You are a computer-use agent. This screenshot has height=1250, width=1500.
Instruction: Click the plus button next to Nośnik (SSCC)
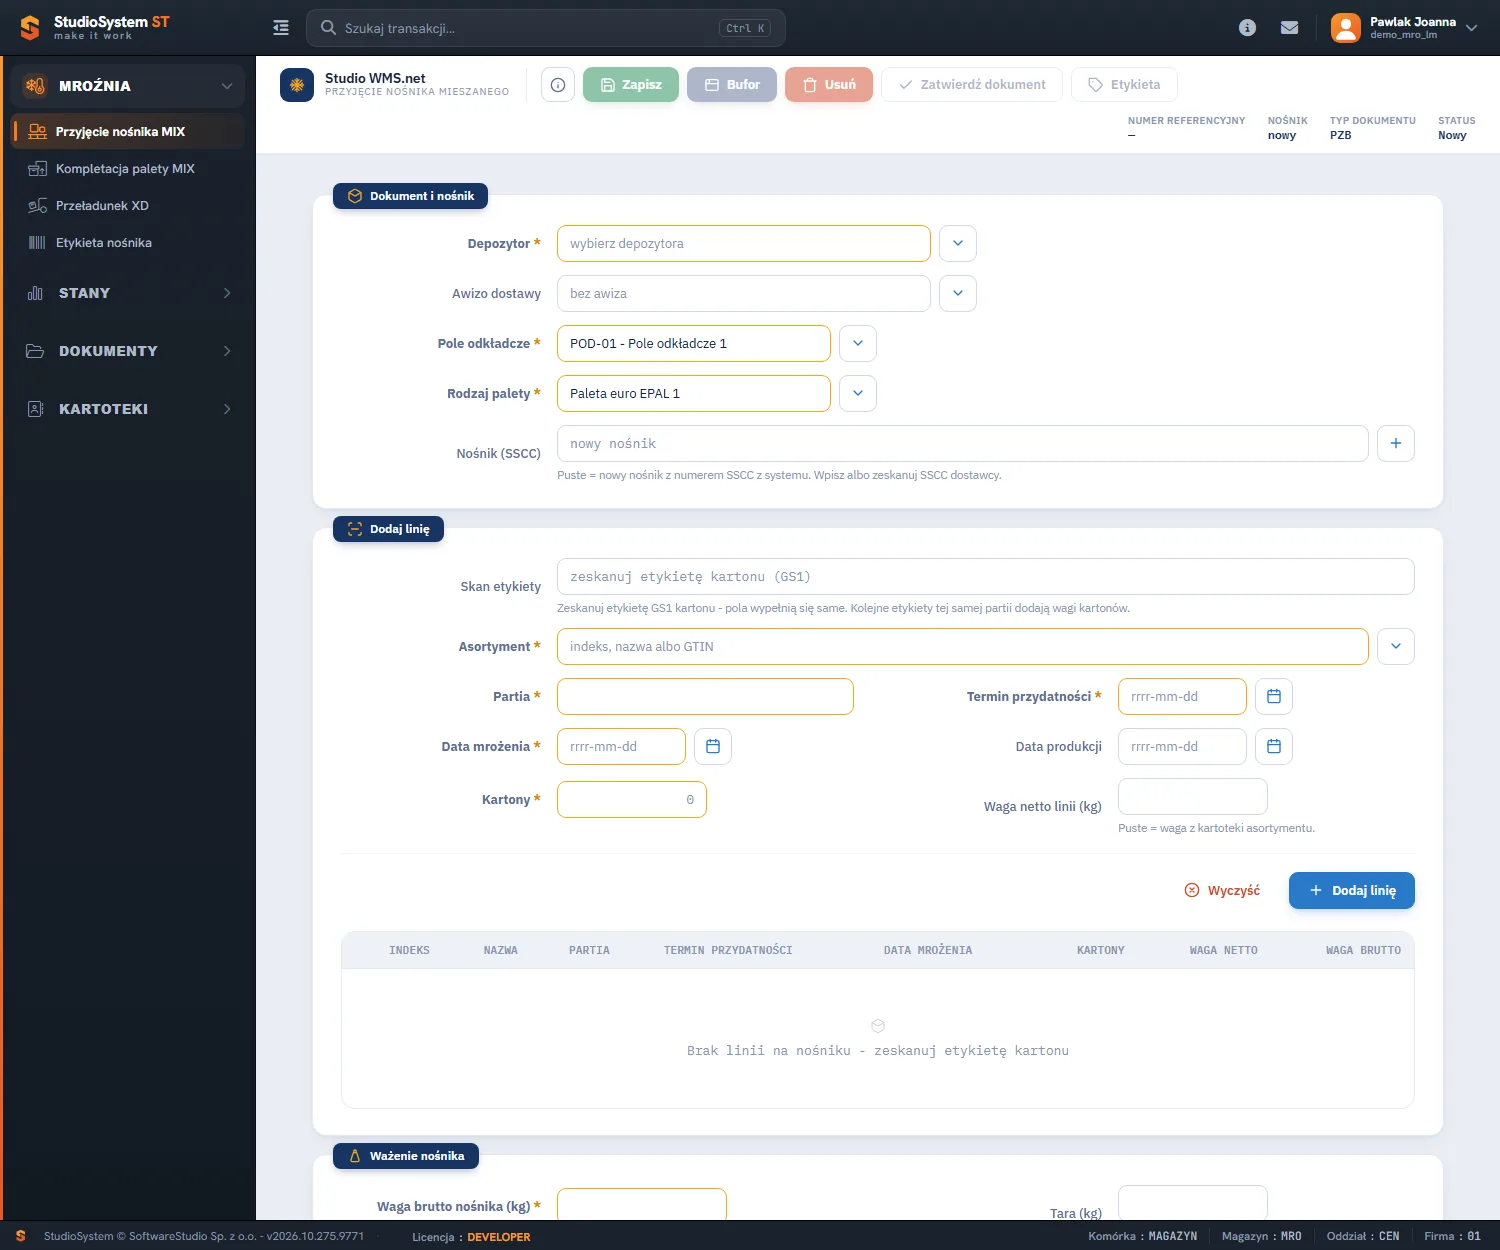[x=1396, y=443]
